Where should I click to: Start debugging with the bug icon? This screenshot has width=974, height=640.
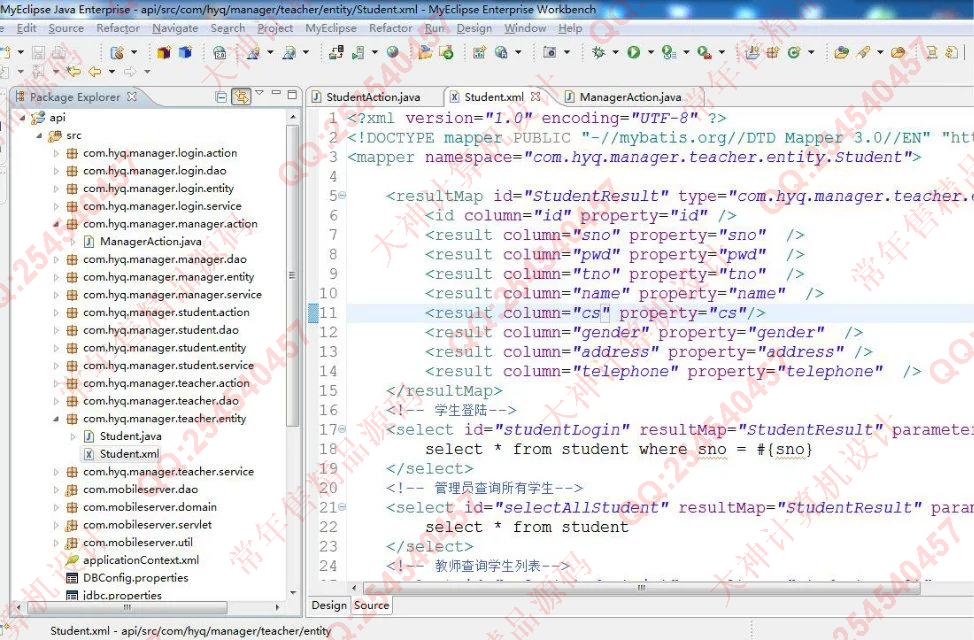click(599, 53)
